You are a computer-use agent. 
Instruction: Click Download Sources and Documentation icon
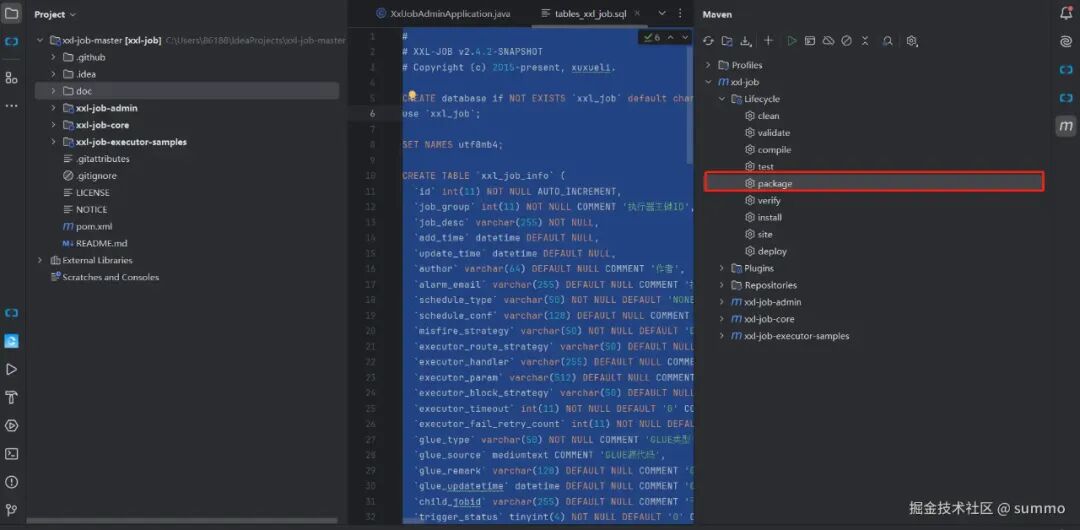[745, 41]
